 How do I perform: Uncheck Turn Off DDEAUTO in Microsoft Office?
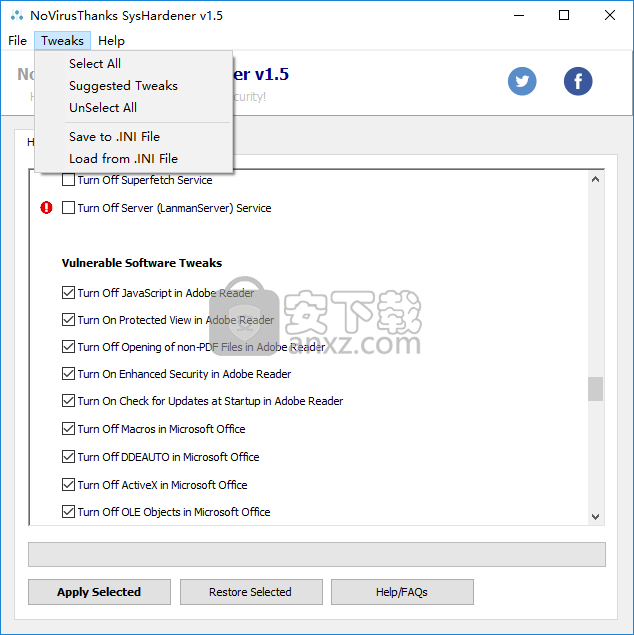pos(68,456)
